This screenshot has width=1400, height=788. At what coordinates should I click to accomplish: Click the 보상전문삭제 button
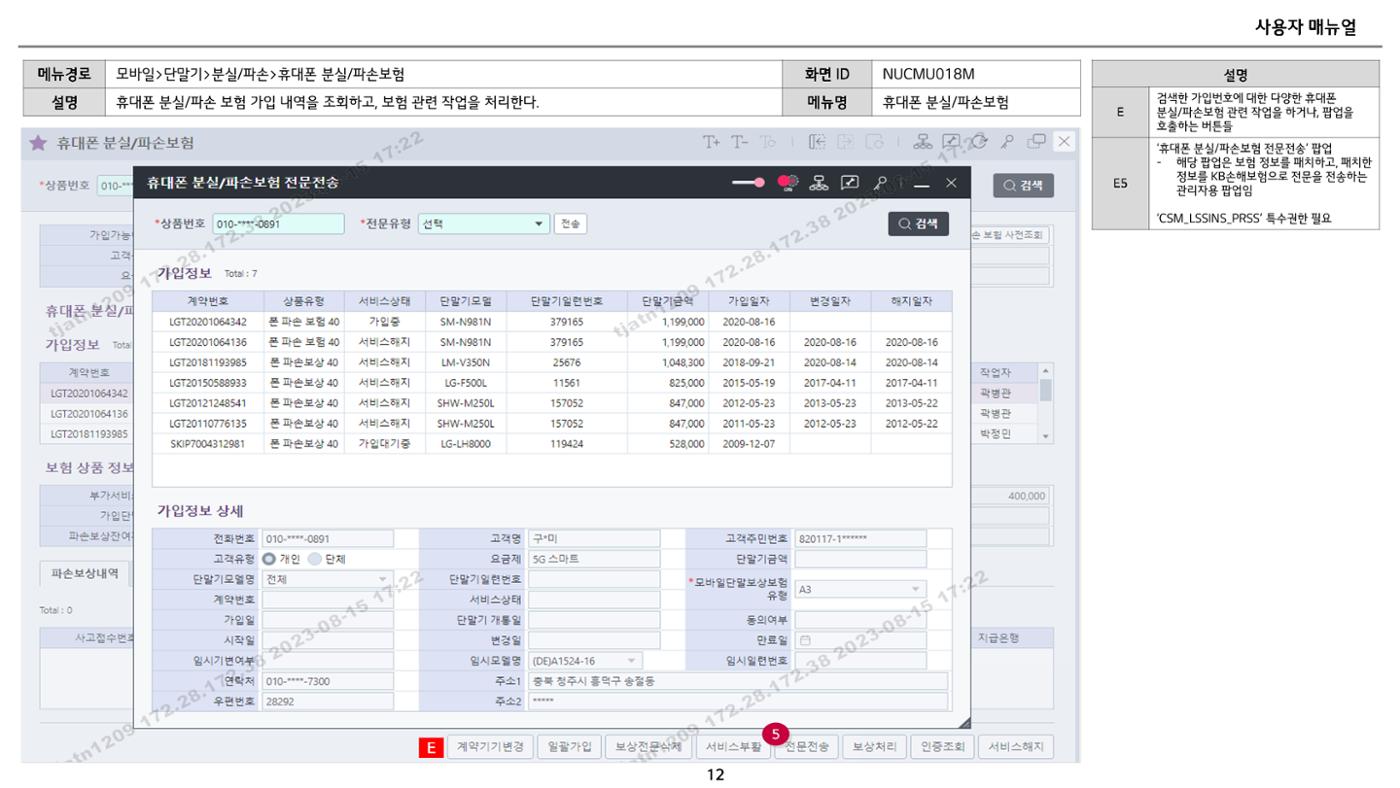pos(648,746)
